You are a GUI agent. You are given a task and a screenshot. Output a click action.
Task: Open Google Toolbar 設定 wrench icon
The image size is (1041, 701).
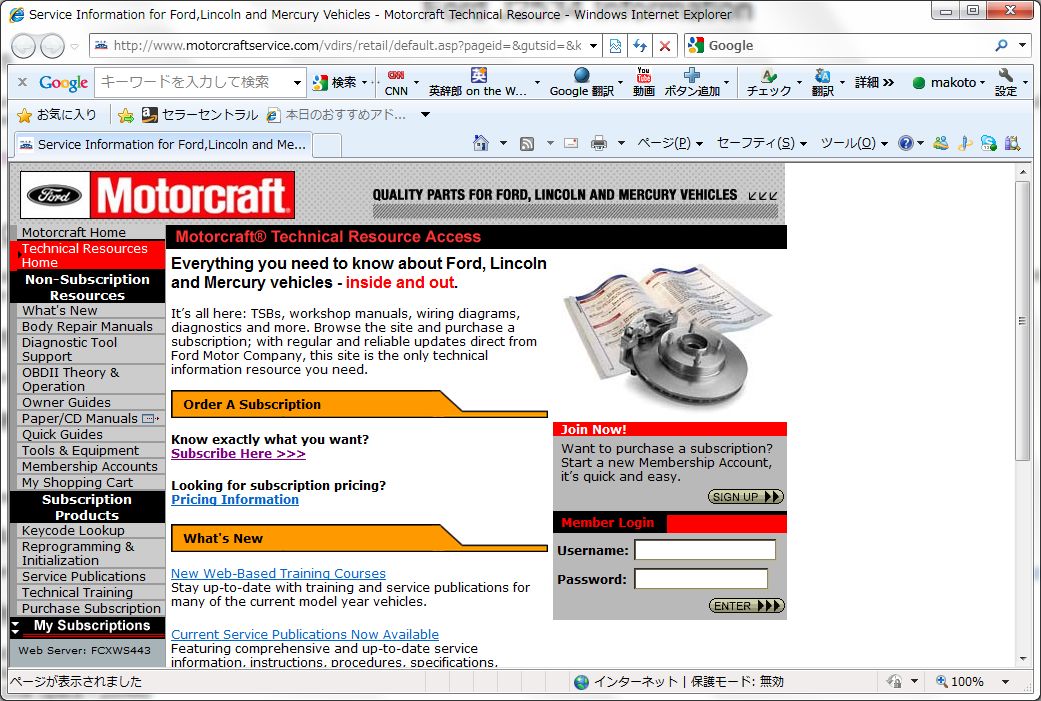(x=1006, y=75)
